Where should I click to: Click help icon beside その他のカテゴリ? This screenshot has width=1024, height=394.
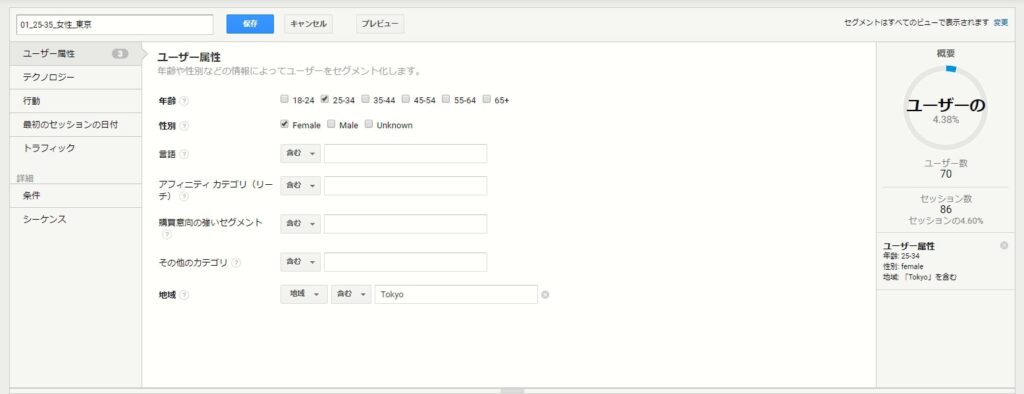[x=236, y=263]
